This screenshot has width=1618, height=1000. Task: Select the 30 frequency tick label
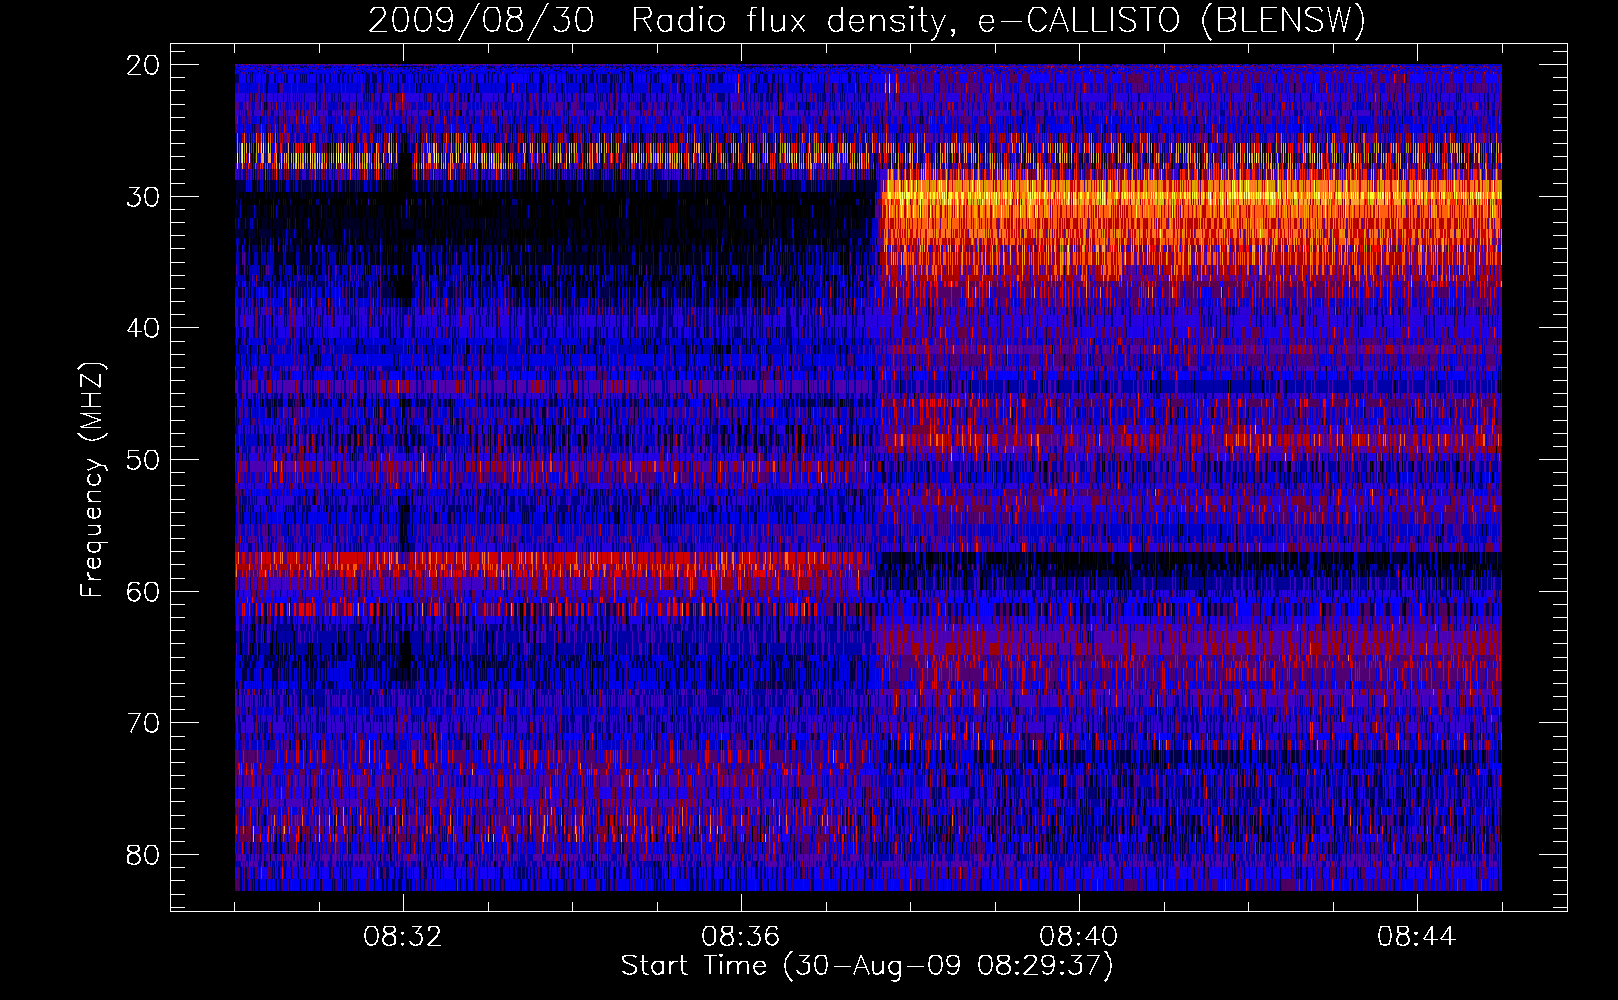click(145, 196)
